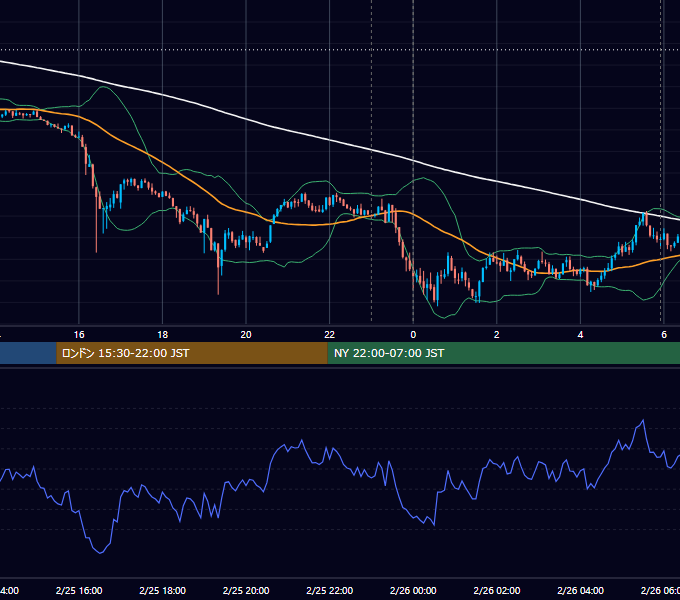Click the 0 hour axis label
Screen dimensions: 680x600
[413, 335]
